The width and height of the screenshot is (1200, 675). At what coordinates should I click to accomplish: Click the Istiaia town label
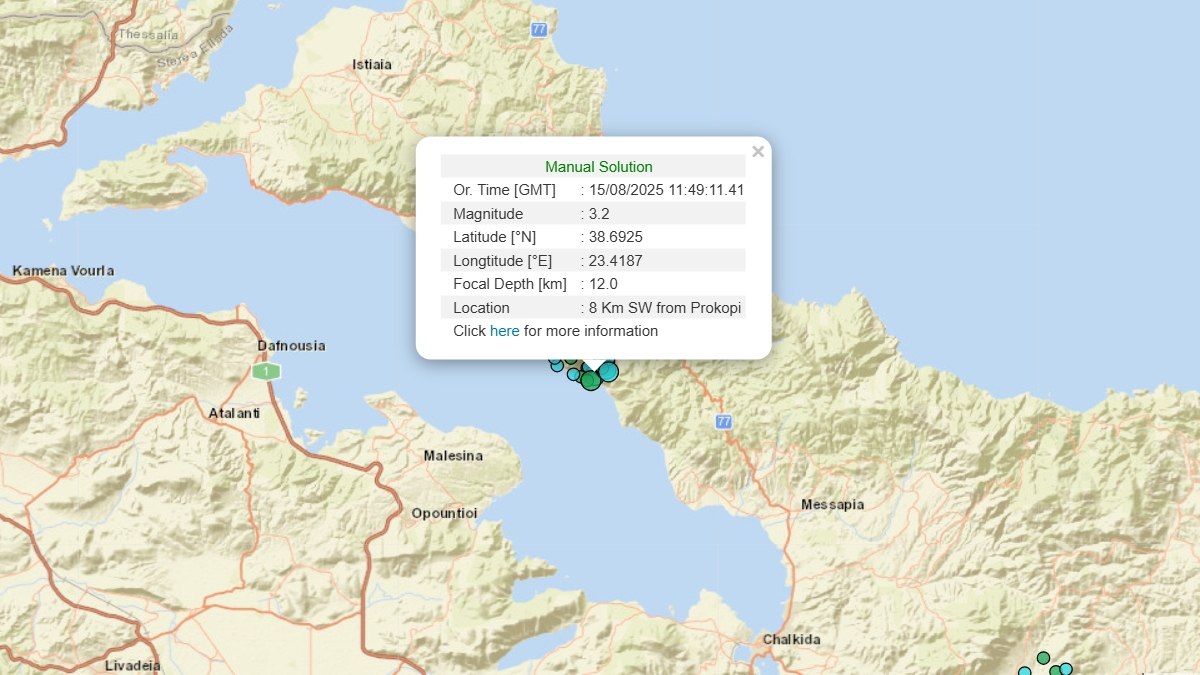[x=372, y=65]
